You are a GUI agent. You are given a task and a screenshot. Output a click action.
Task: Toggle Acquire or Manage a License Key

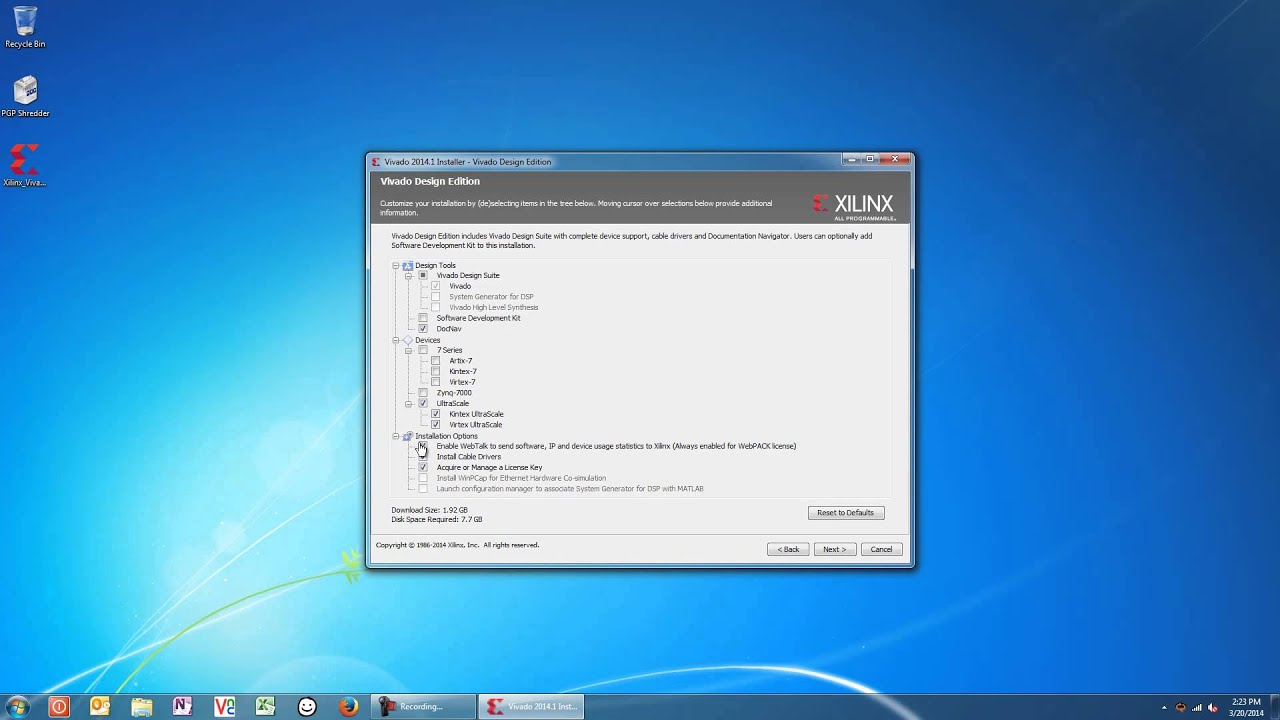(x=423, y=467)
